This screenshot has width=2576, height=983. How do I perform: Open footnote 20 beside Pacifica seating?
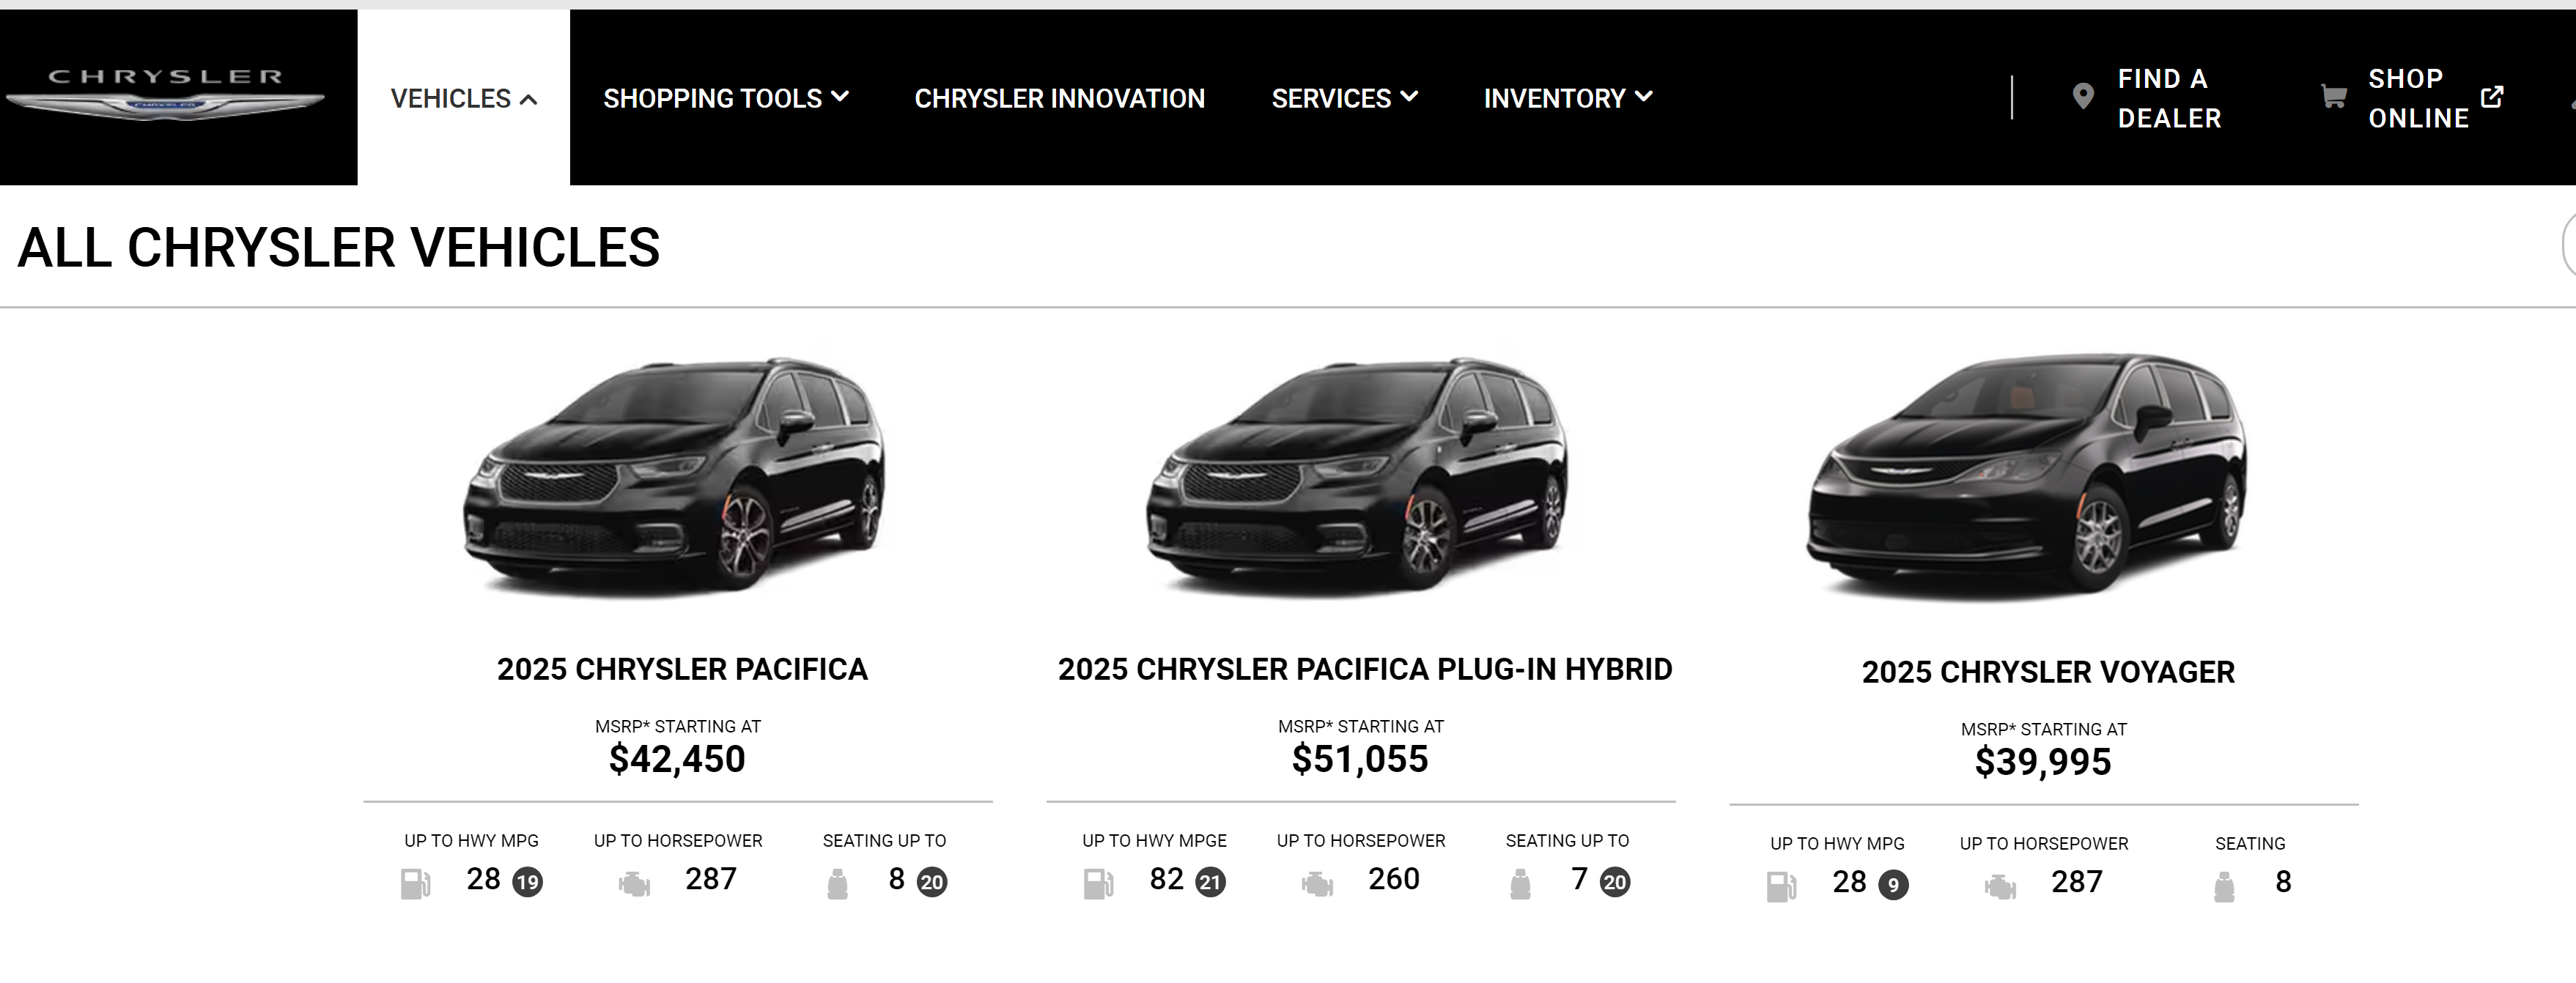pos(932,882)
